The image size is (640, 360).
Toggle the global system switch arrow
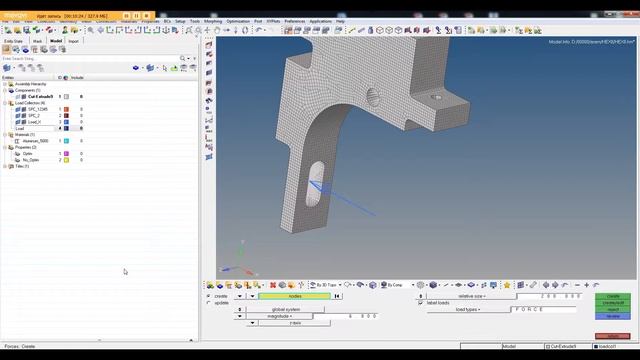click(240, 309)
